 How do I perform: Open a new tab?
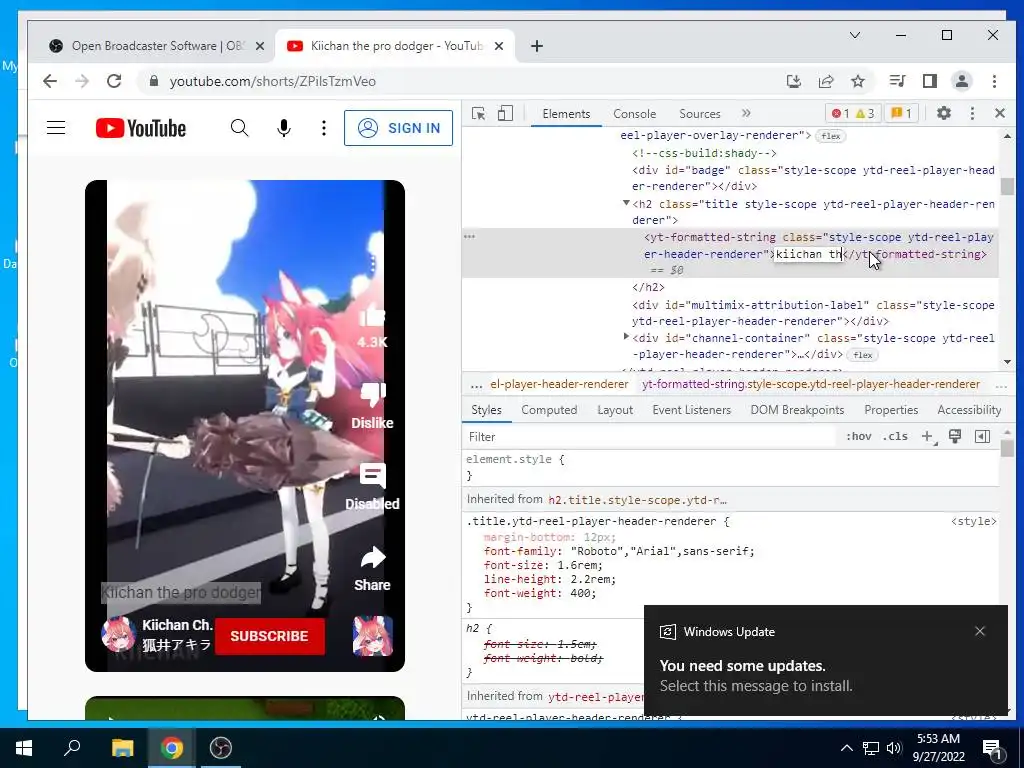point(537,46)
